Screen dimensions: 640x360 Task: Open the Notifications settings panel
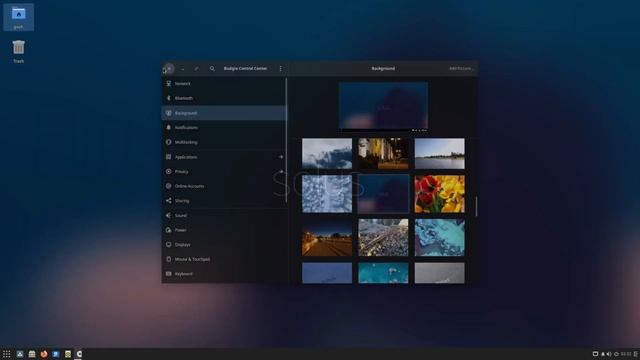click(x=224, y=128)
